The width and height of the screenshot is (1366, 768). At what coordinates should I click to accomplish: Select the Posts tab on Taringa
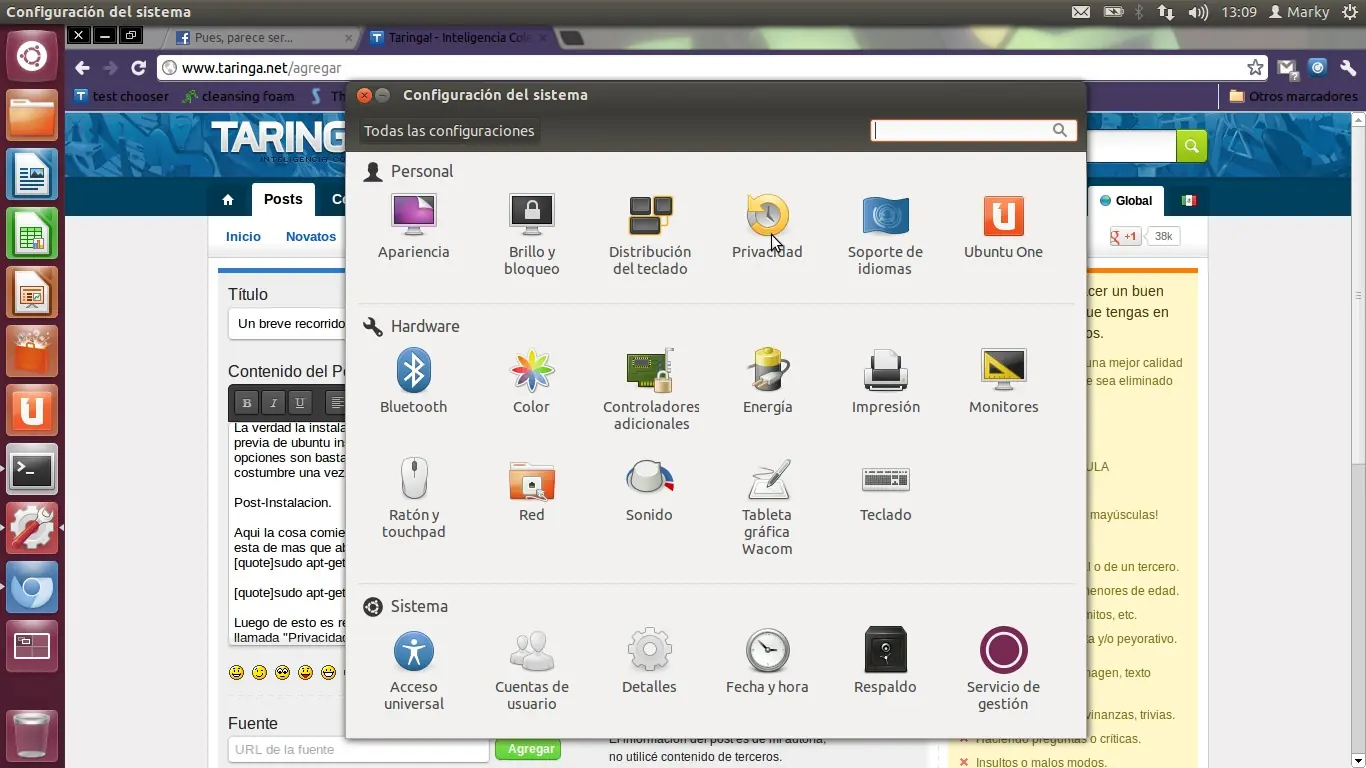tap(282, 199)
